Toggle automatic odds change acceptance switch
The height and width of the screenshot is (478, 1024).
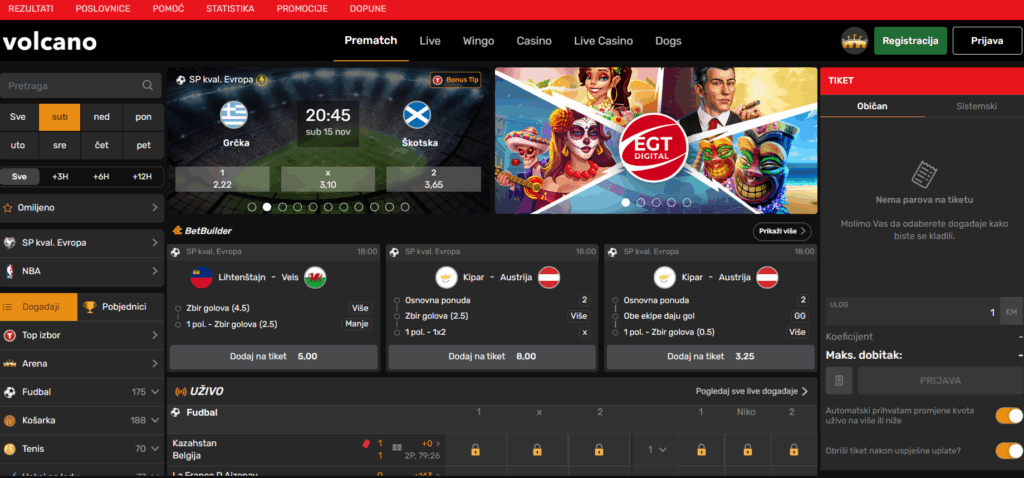click(1008, 415)
